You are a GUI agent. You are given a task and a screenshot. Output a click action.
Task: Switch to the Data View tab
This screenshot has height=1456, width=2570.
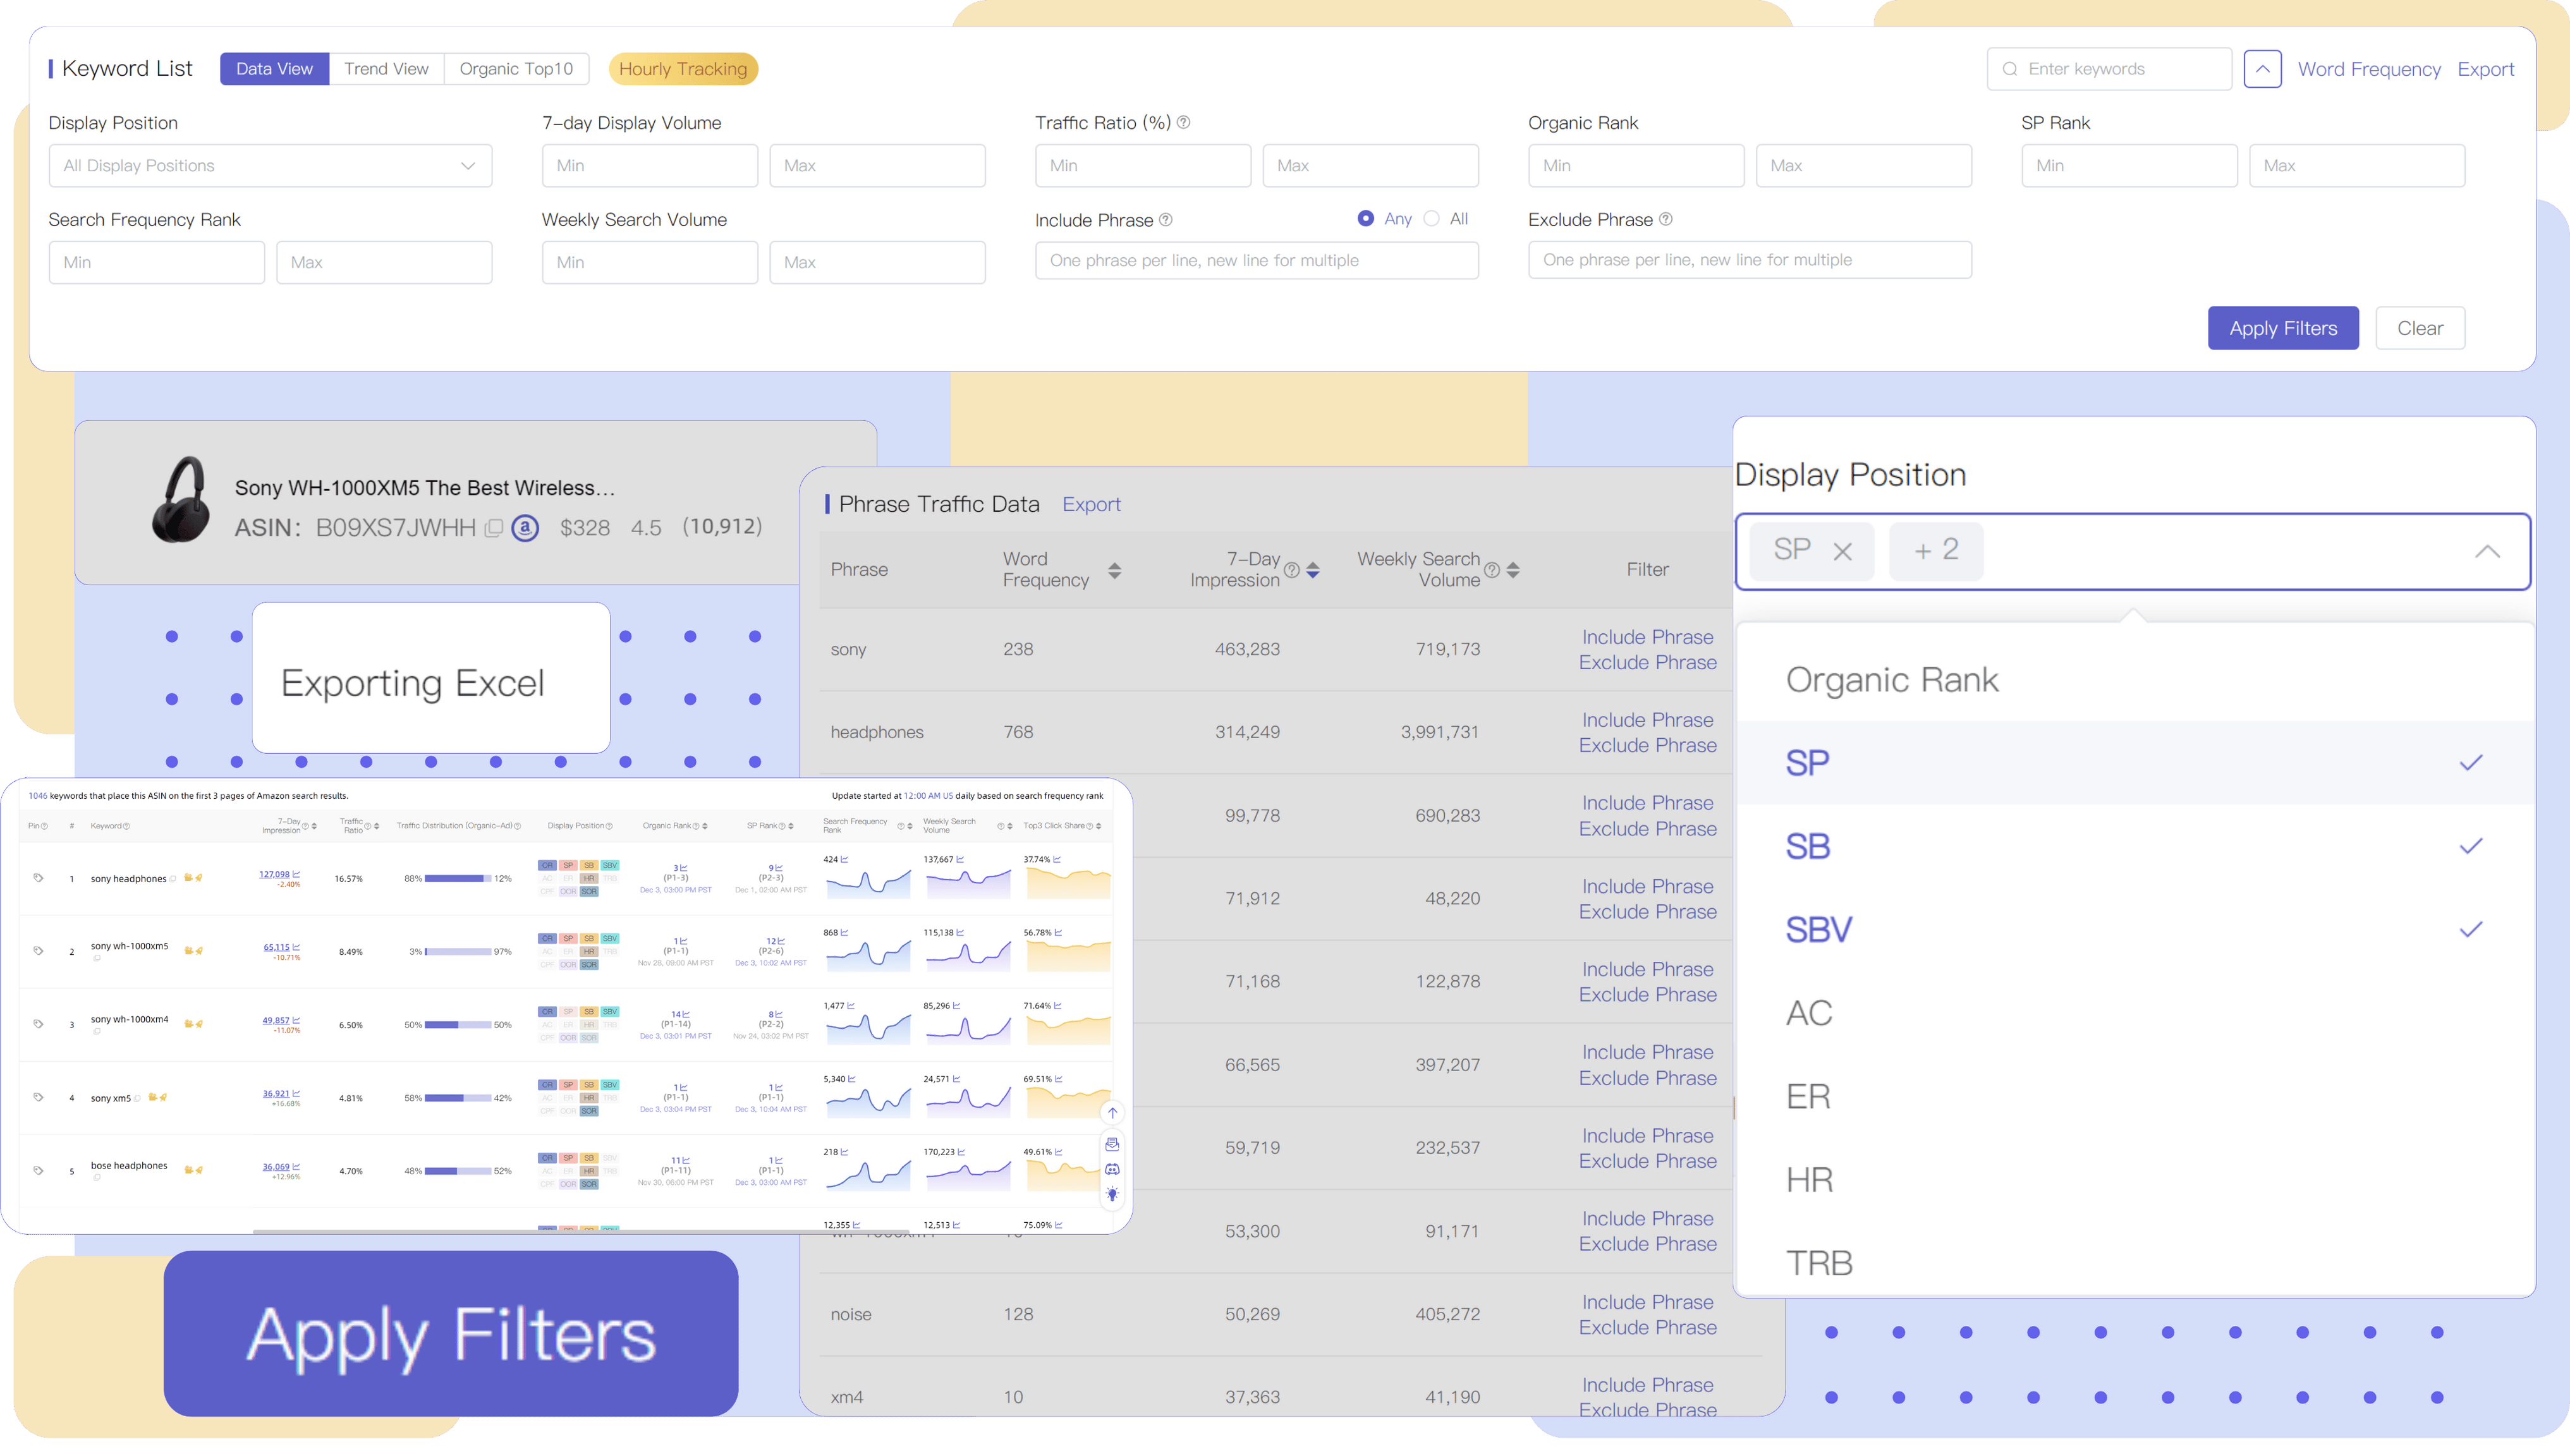(274, 69)
